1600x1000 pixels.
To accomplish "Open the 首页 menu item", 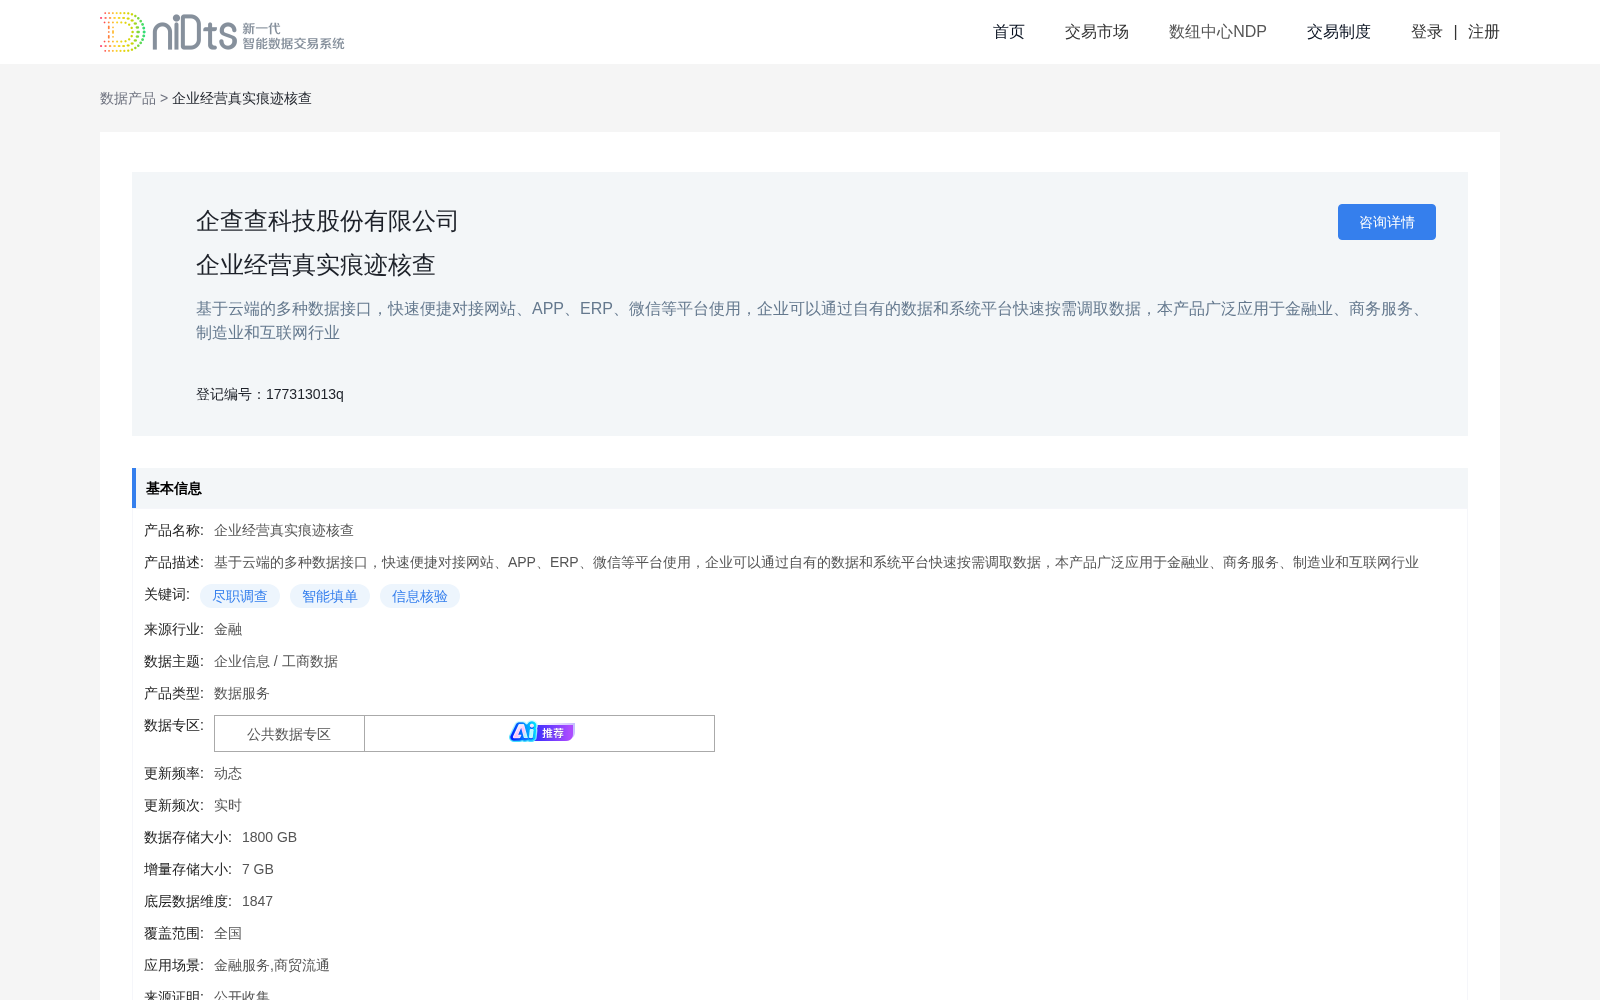I will 1008,32.
